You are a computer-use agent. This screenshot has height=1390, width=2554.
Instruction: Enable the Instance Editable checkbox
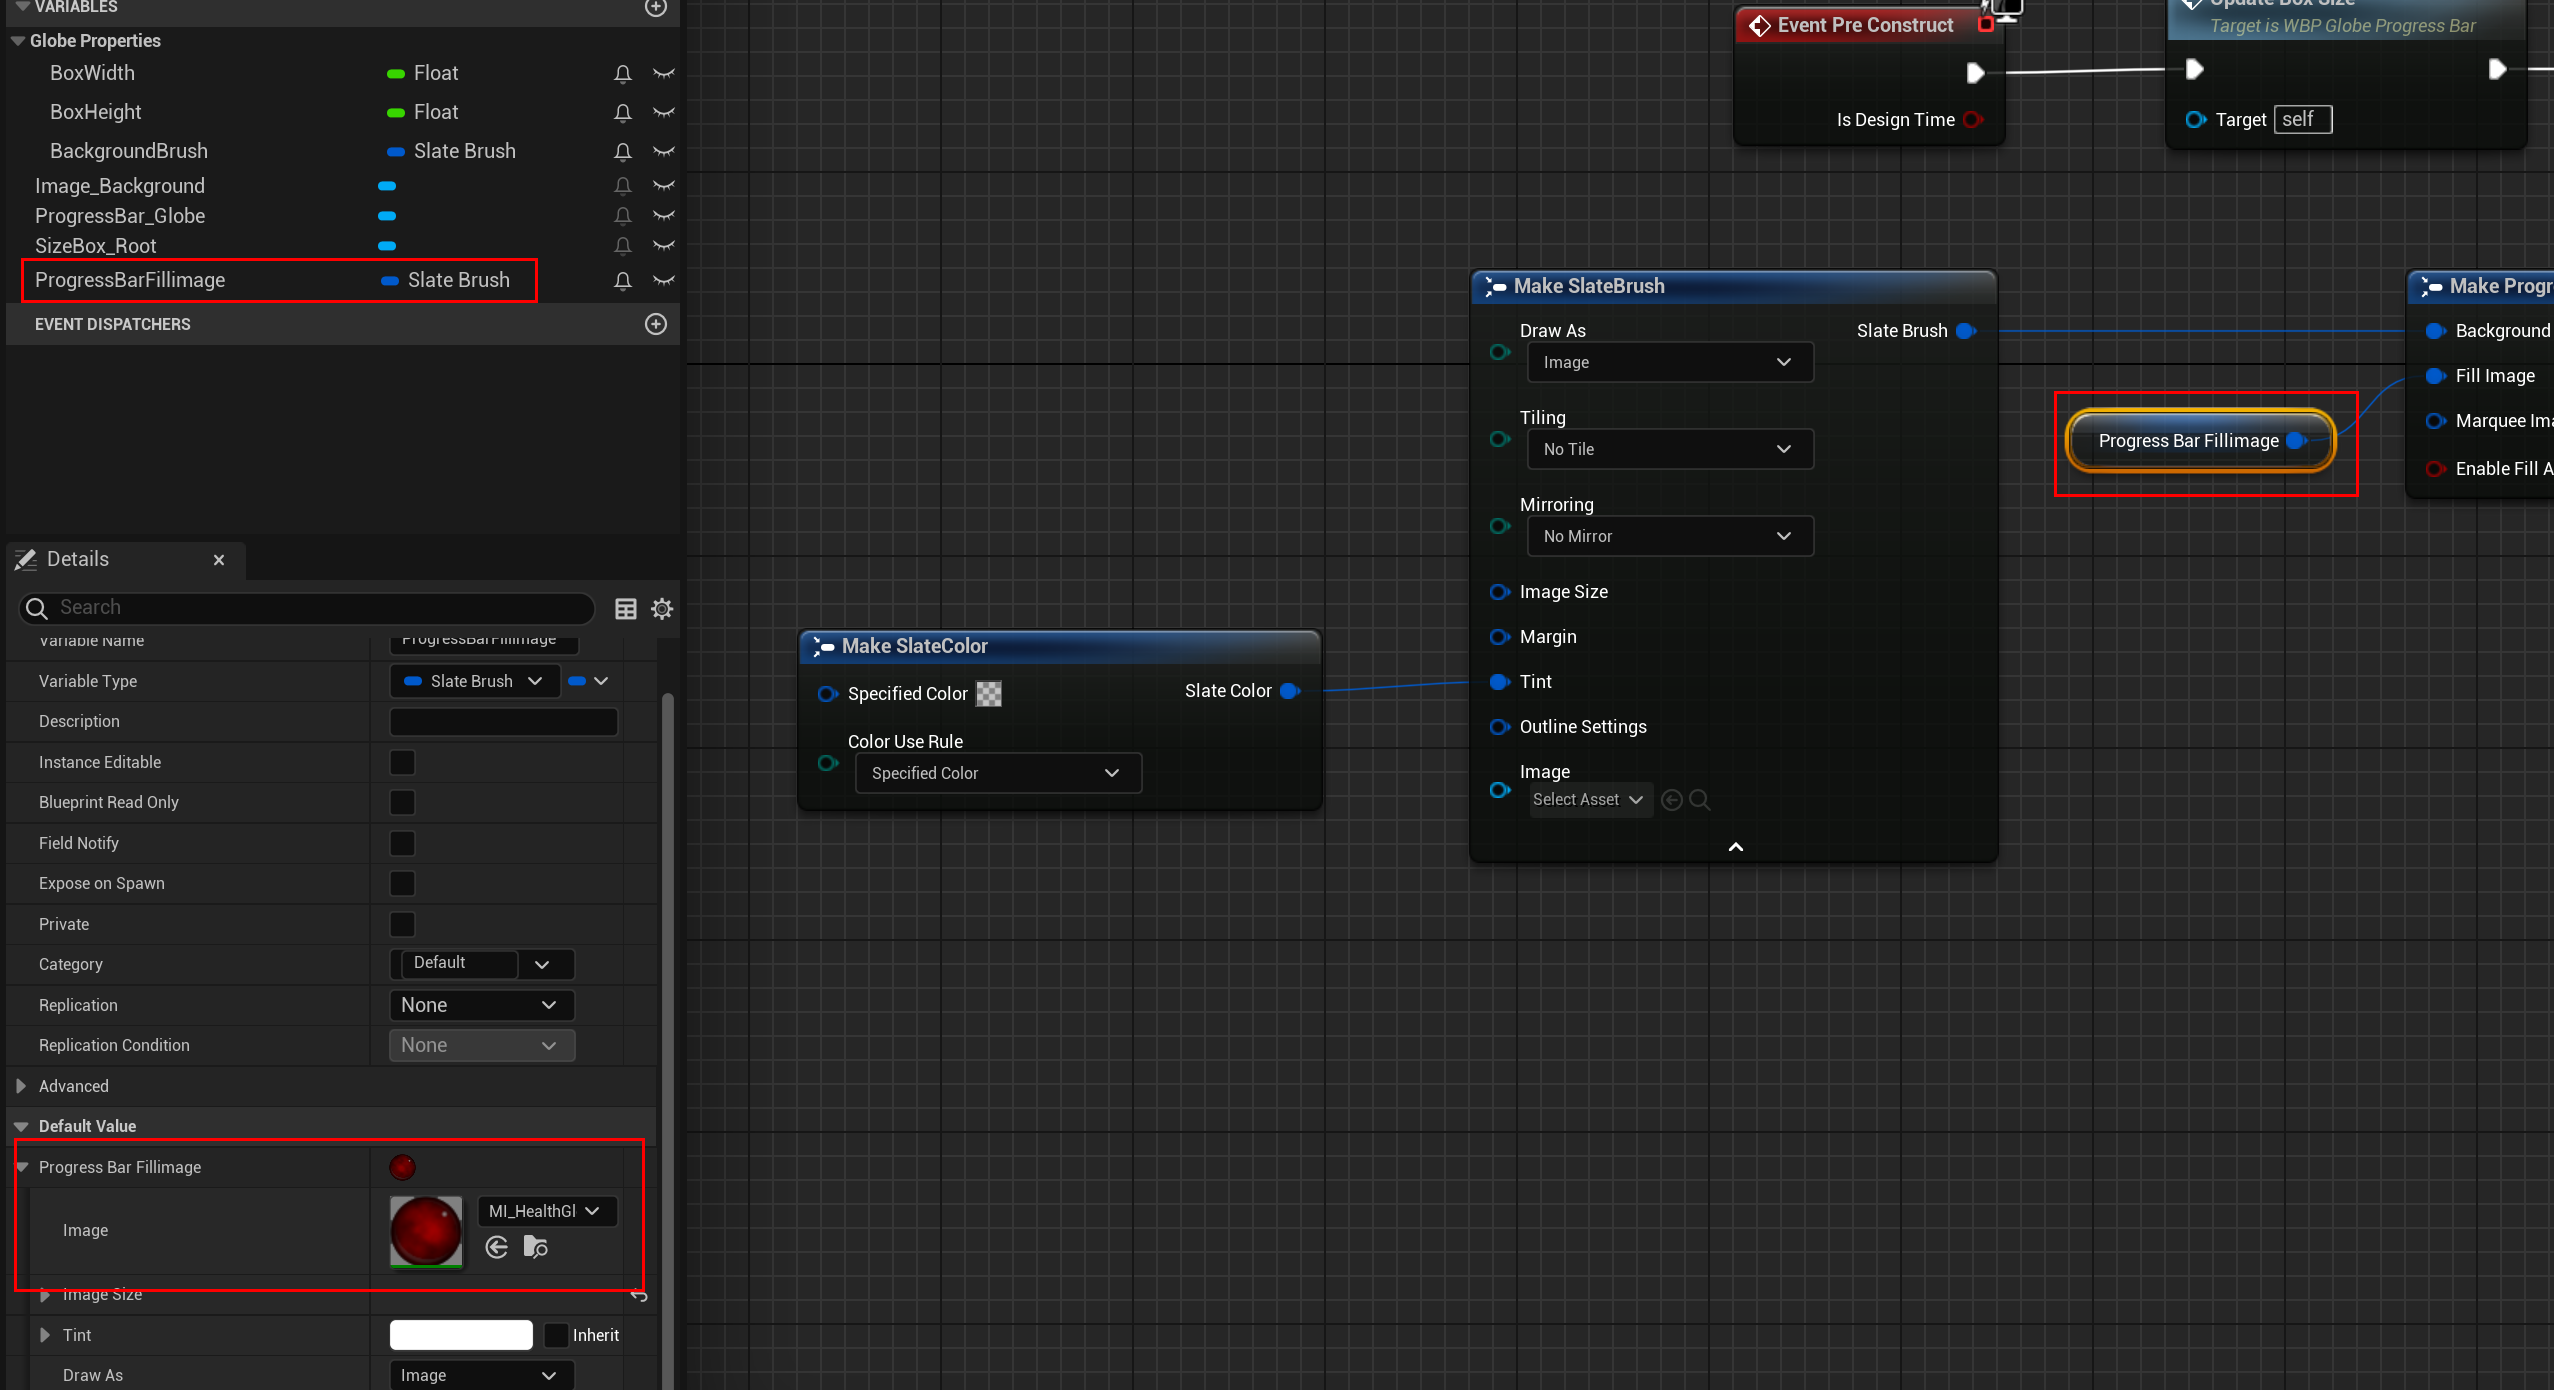402,762
